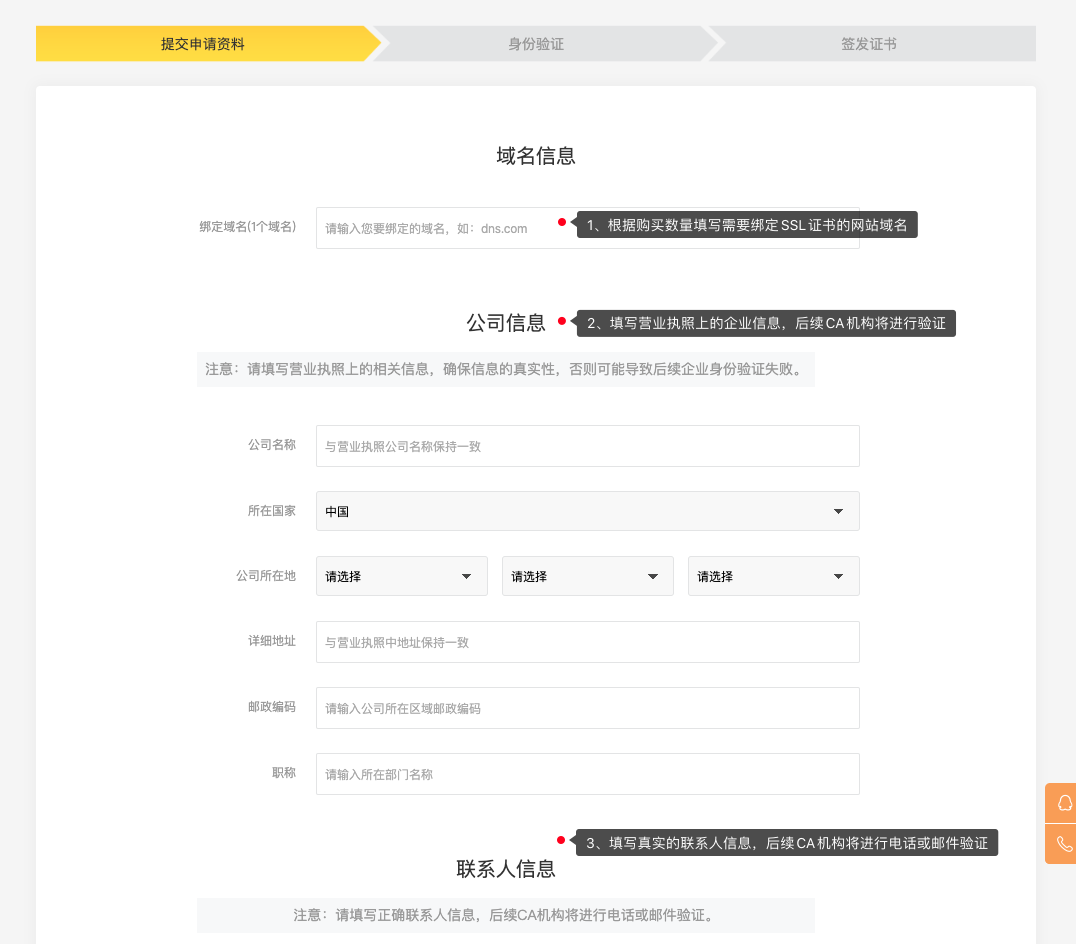Click into the 公司名称 text field
This screenshot has width=1076, height=944.
click(587, 446)
